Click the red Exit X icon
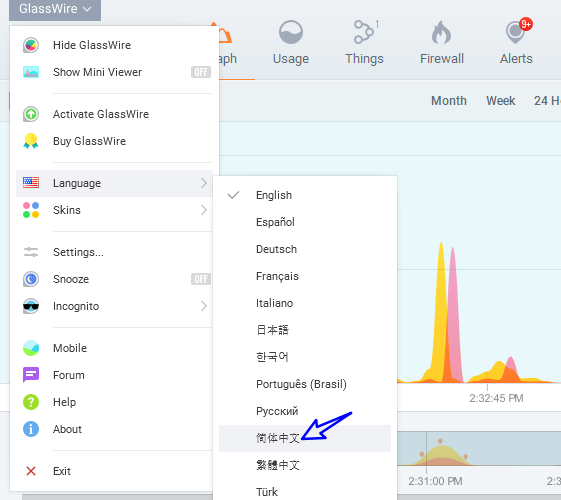561x500 pixels. tap(31, 471)
